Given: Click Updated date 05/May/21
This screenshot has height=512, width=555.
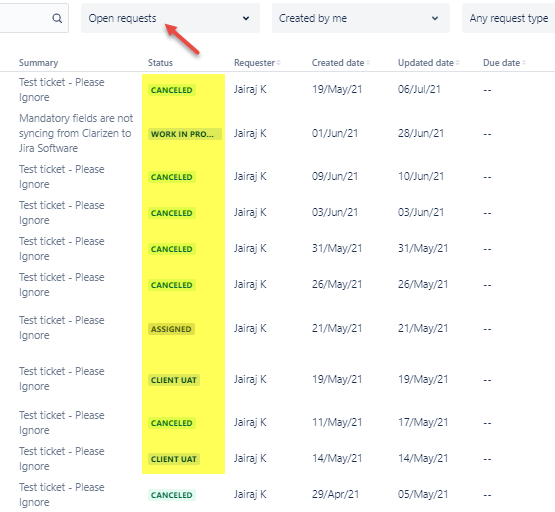Looking at the screenshot, I should [423, 494].
